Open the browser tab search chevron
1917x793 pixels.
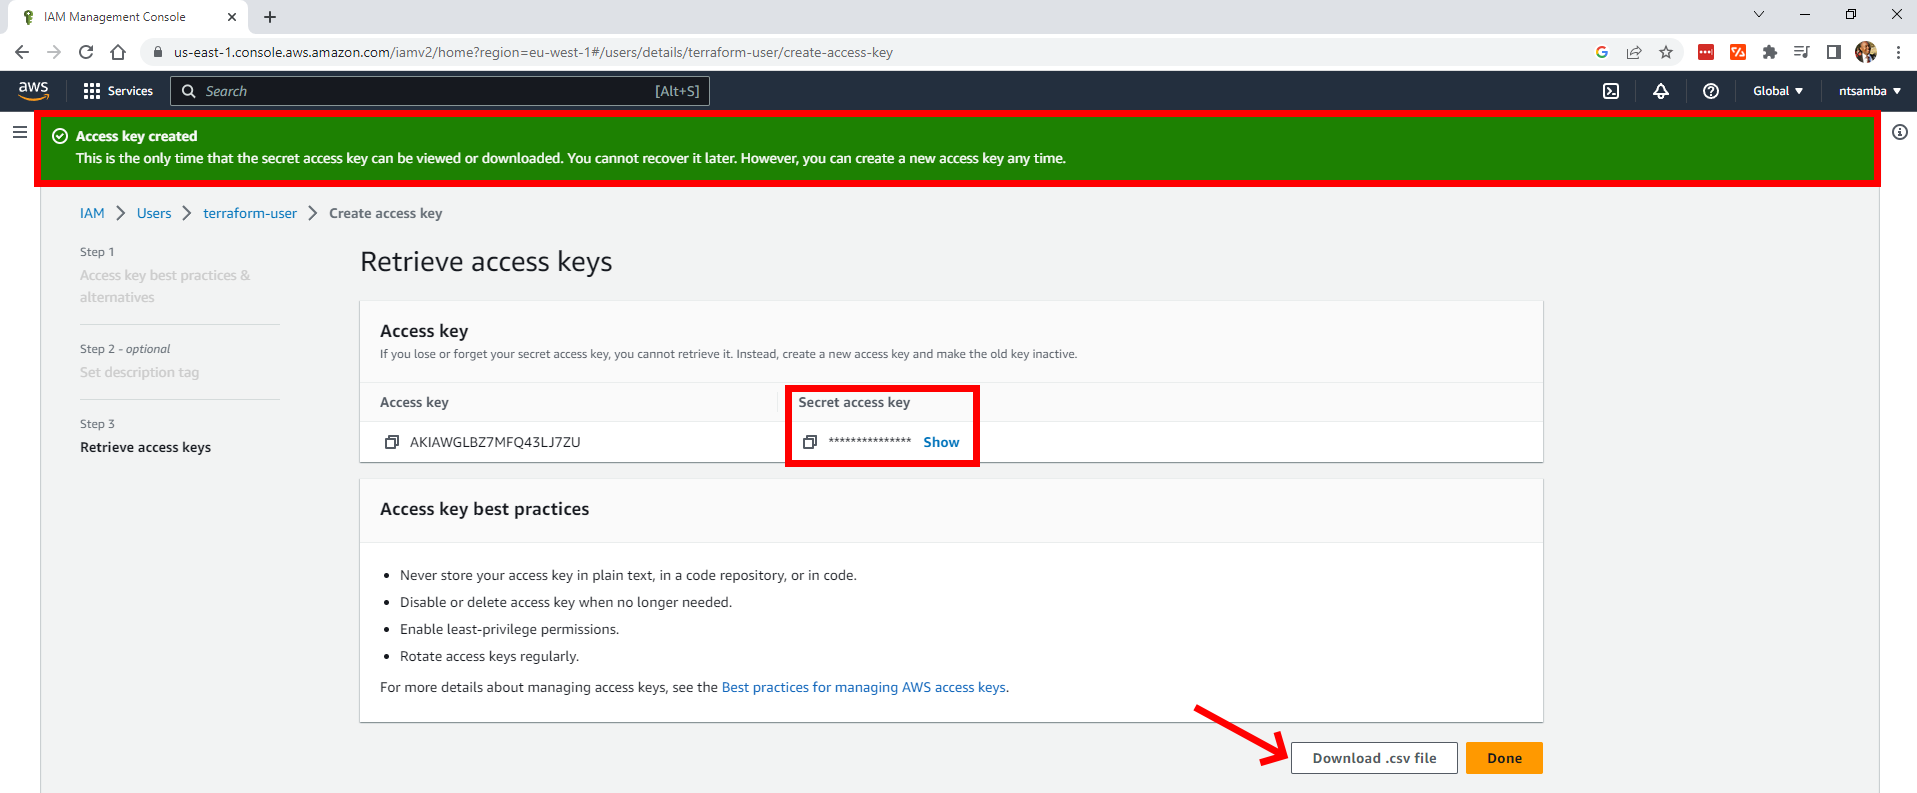click(1758, 15)
